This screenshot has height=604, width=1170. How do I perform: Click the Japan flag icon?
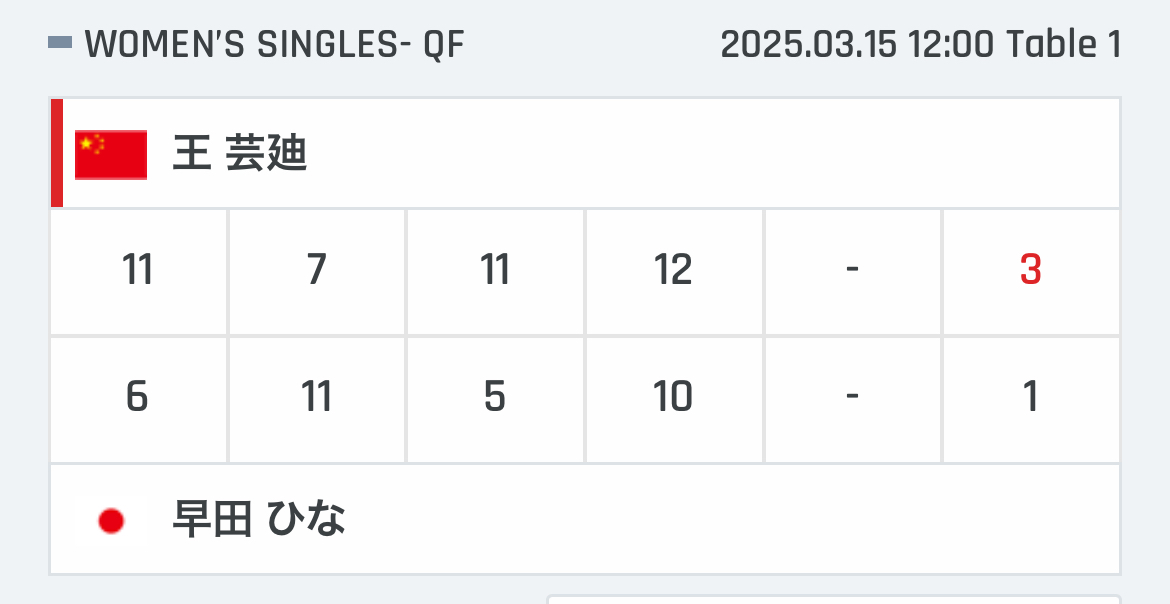[x=110, y=520]
